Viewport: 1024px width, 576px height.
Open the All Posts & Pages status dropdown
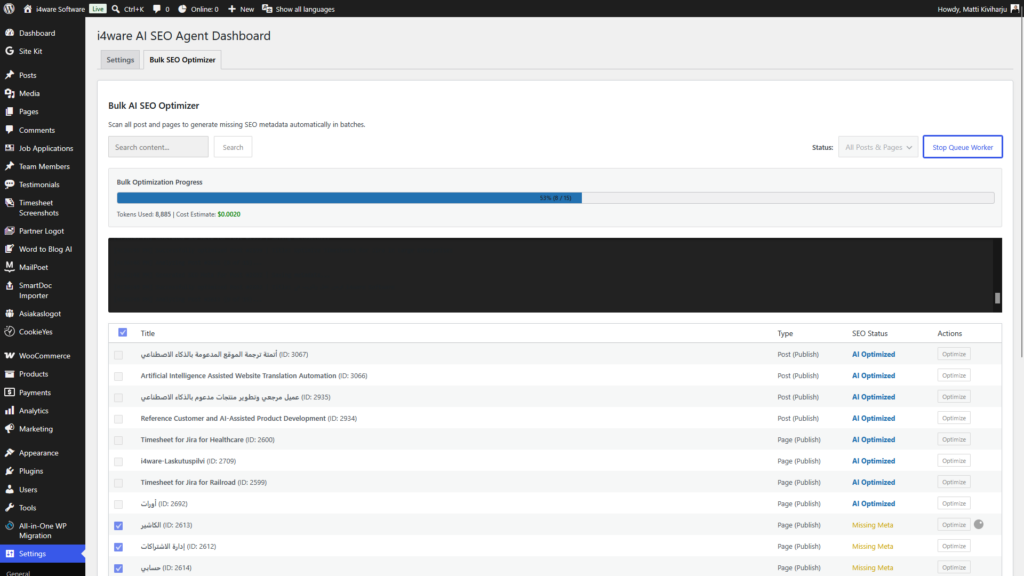pyautogui.click(x=878, y=147)
